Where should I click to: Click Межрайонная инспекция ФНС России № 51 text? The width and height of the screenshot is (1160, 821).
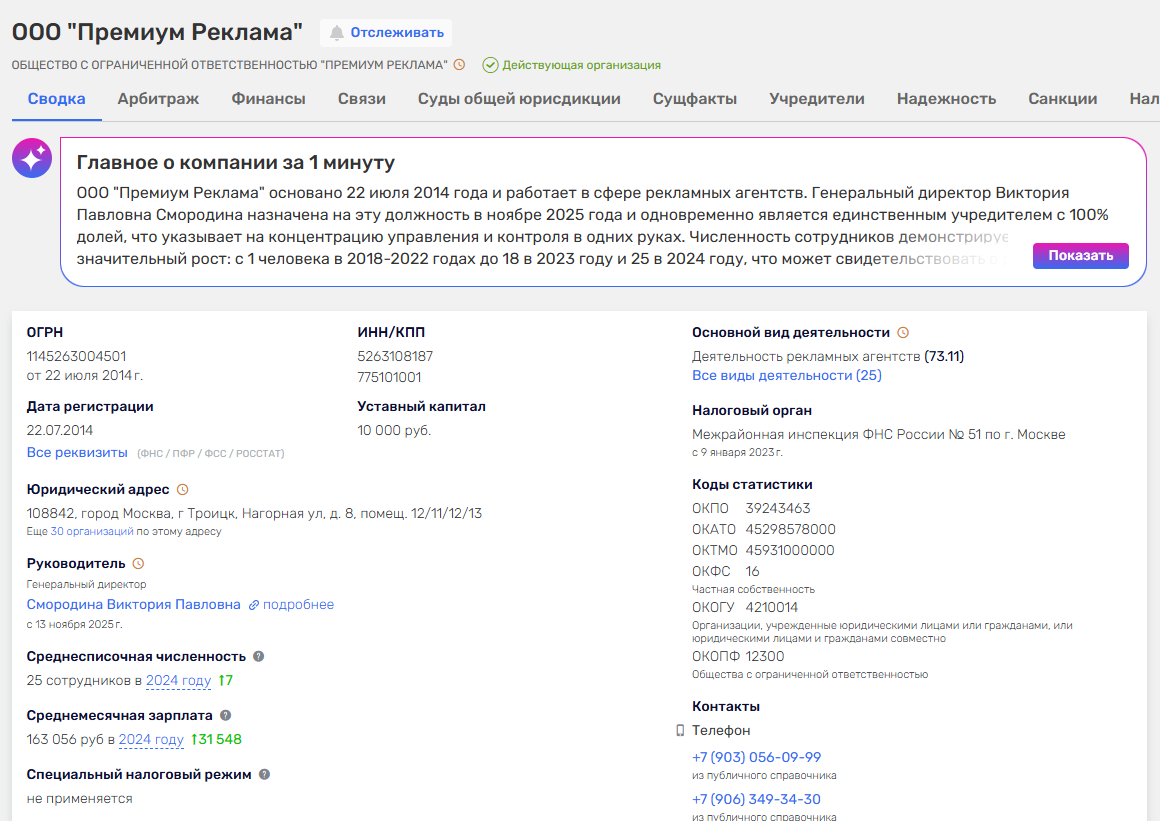click(x=878, y=435)
